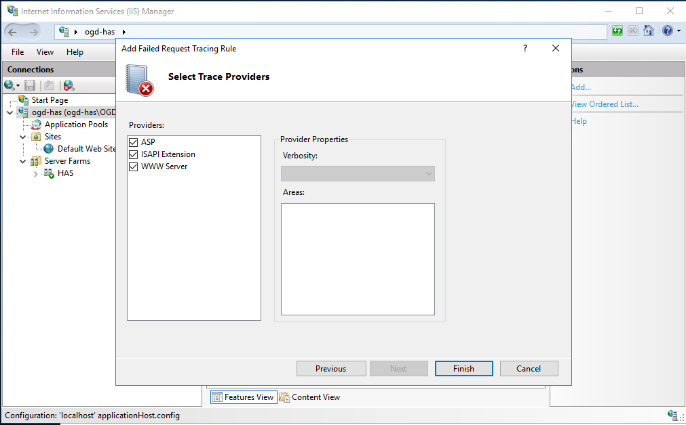Click the Up folder icon in Connections
This screenshot has width=686, height=425.
coord(49,85)
